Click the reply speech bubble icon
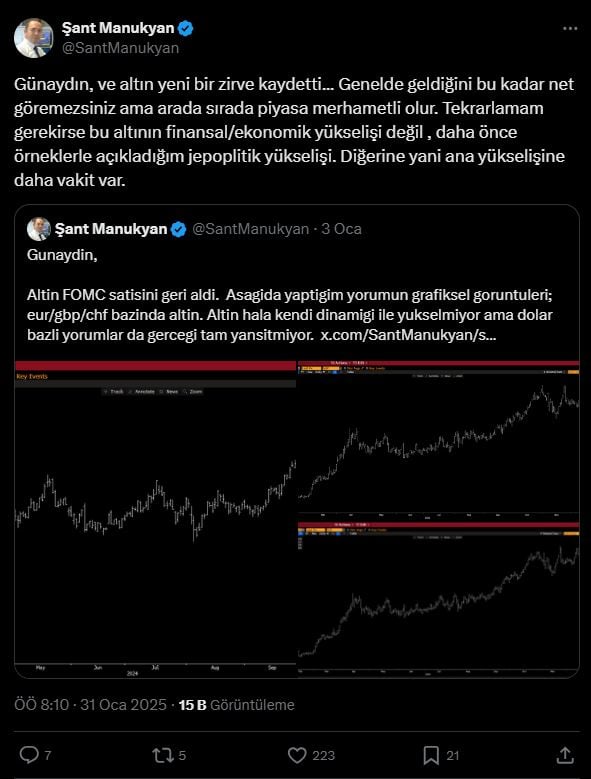This screenshot has height=779, width=591. tap(29, 755)
